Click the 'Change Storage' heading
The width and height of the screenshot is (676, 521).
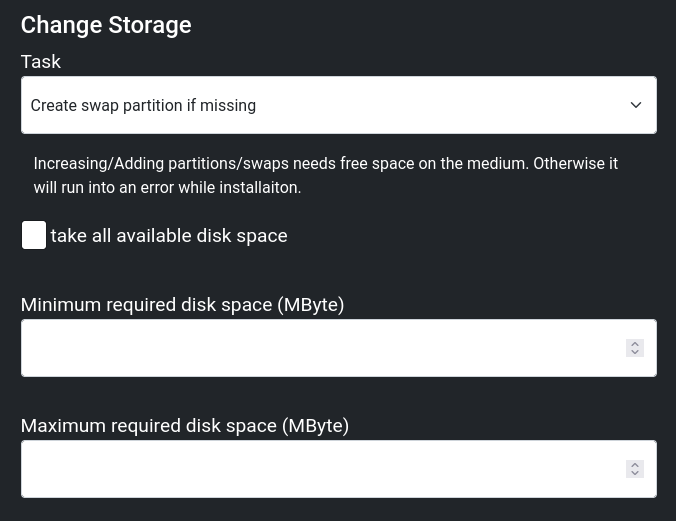click(x=106, y=25)
